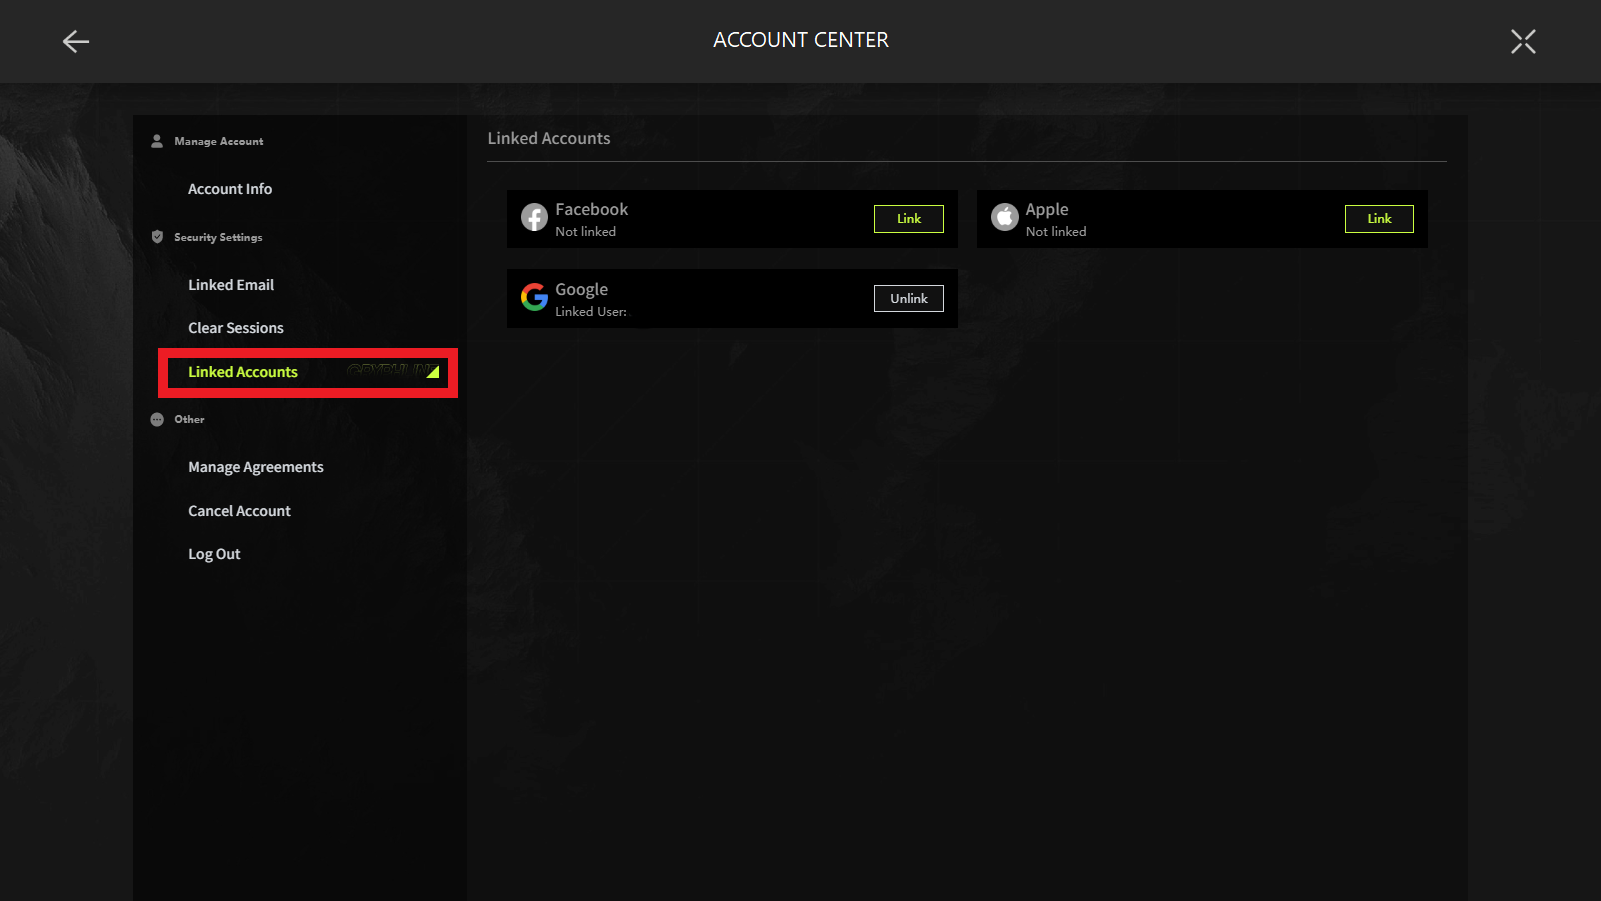Close the Account Center window

1522,41
